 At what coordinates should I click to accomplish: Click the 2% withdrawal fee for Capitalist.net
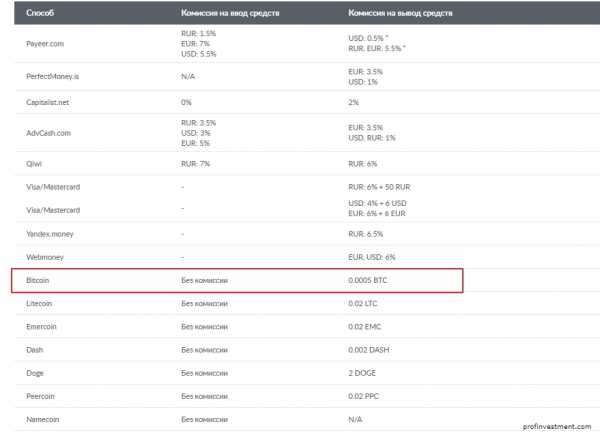pos(353,102)
